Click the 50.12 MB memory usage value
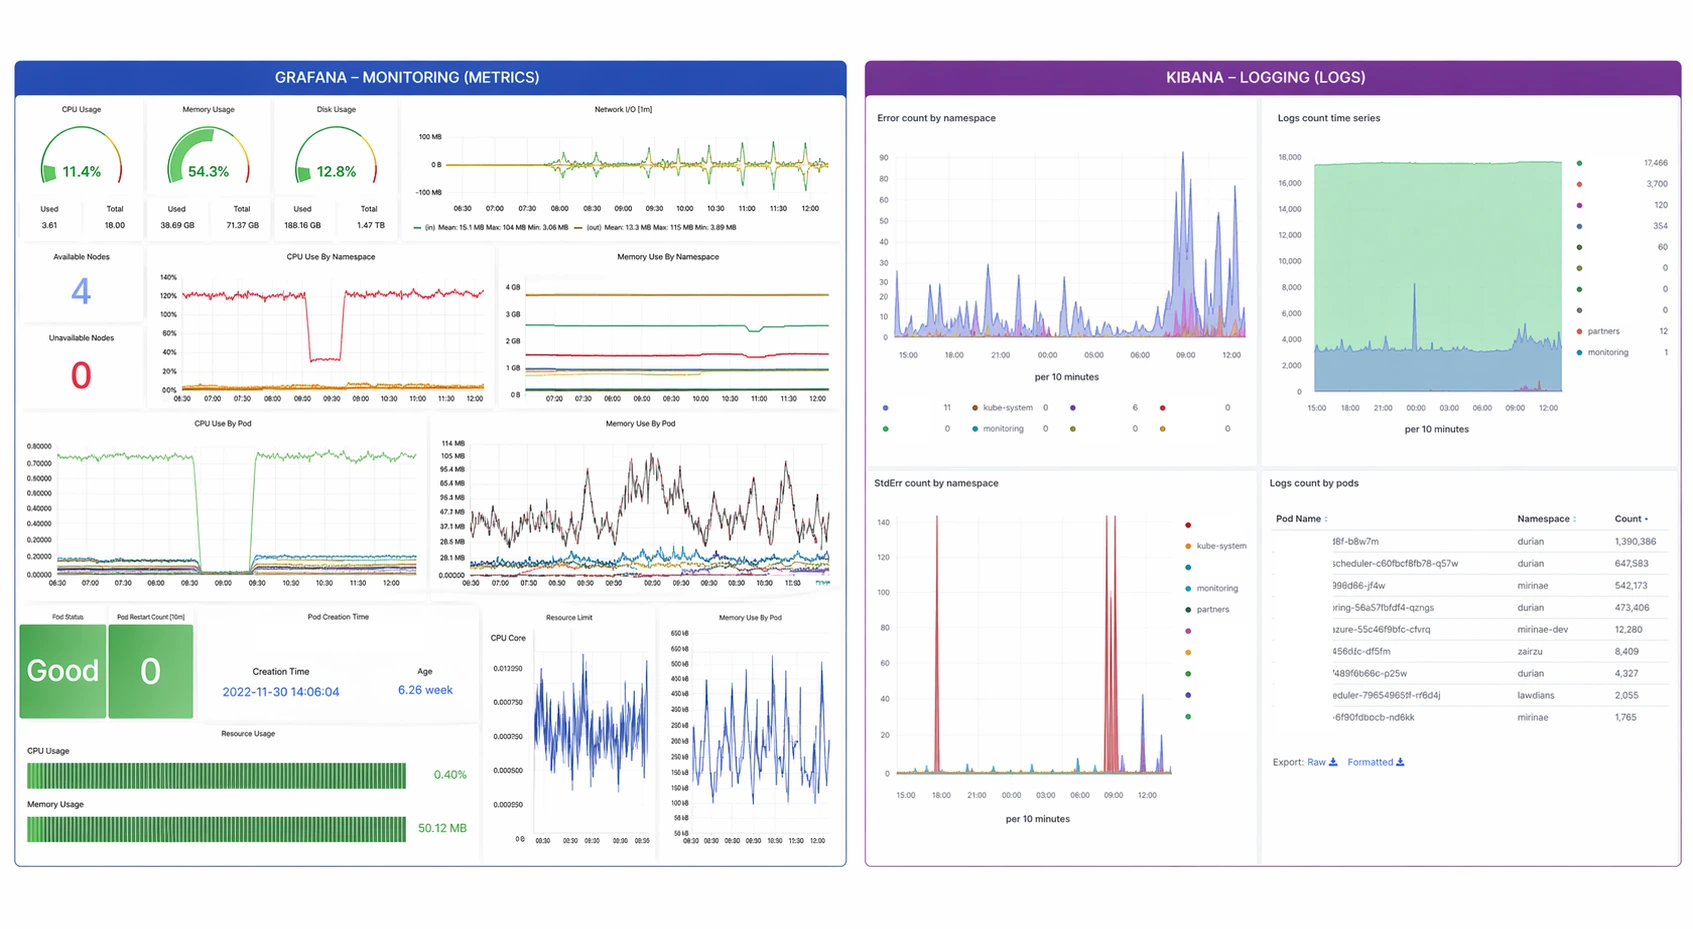Screen dimensions: 1693x929 point(442,828)
